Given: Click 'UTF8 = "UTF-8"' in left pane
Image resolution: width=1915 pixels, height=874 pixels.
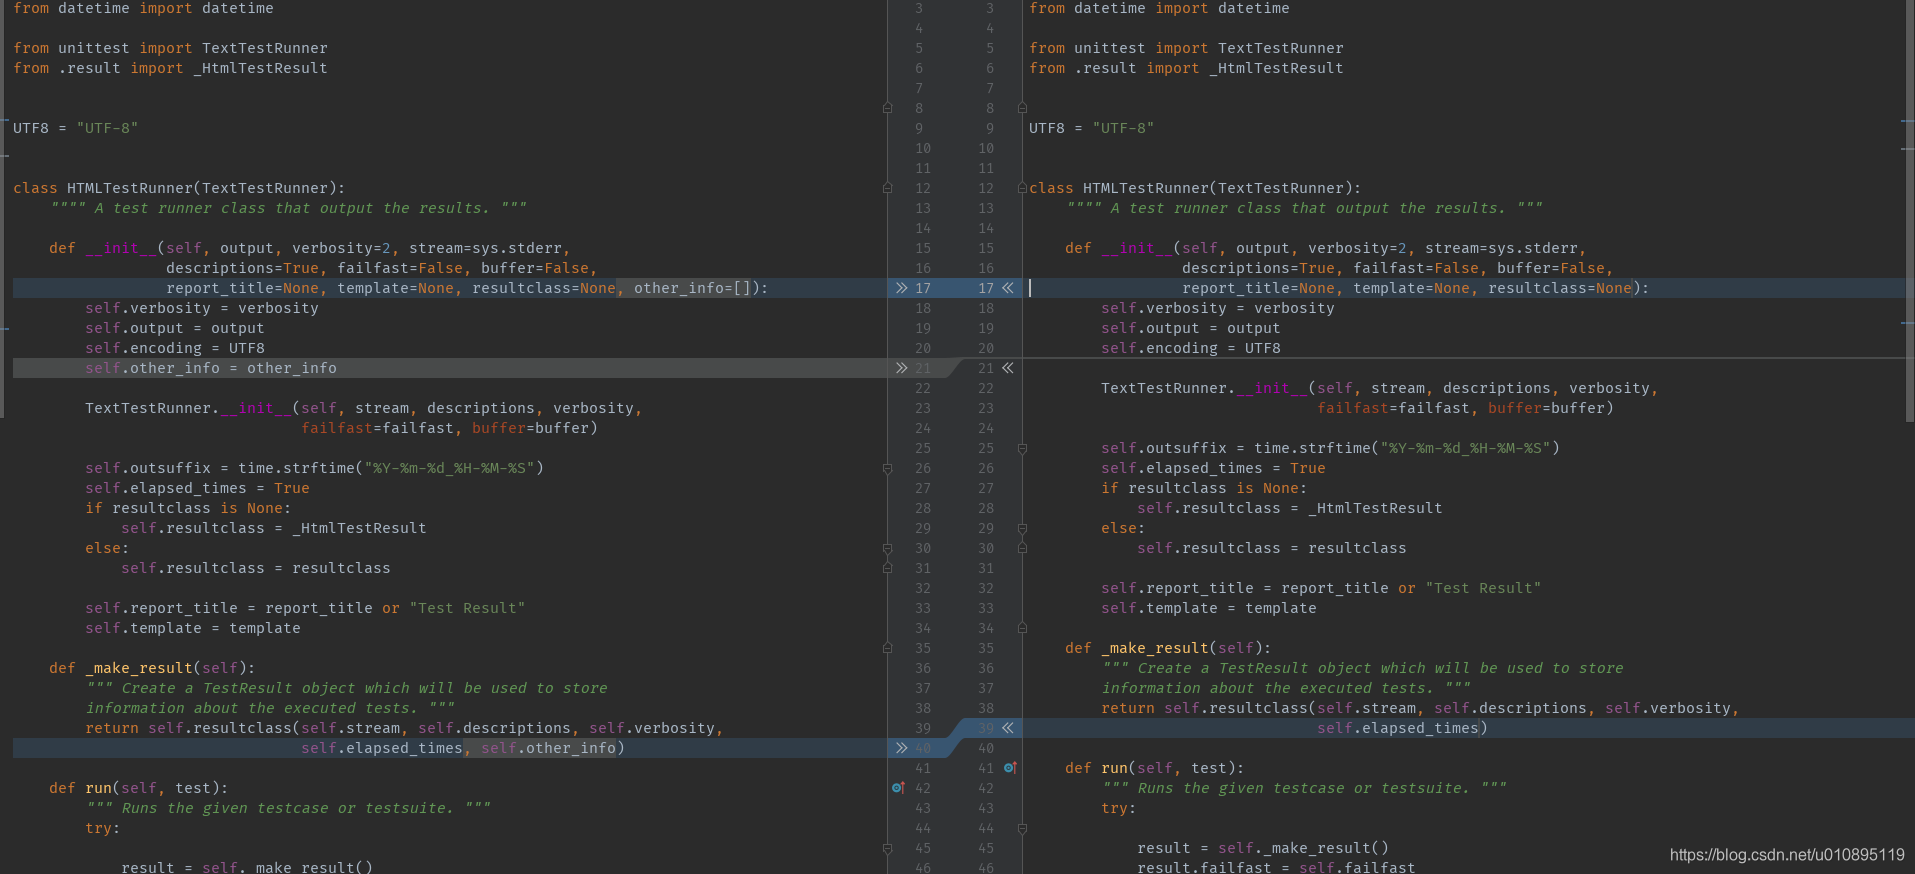Looking at the screenshot, I should tap(75, 128).
